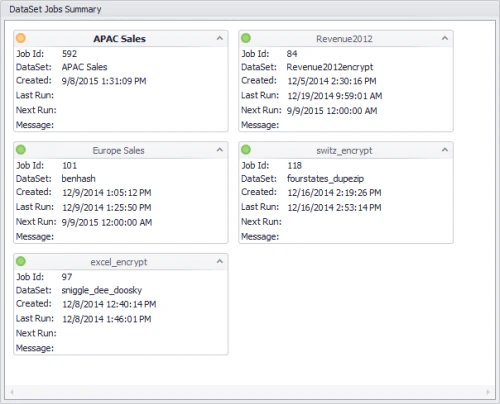The image size is (500, 404).
Task: Collapse the APAC Sales job card
Action: (x=220, y=38)
